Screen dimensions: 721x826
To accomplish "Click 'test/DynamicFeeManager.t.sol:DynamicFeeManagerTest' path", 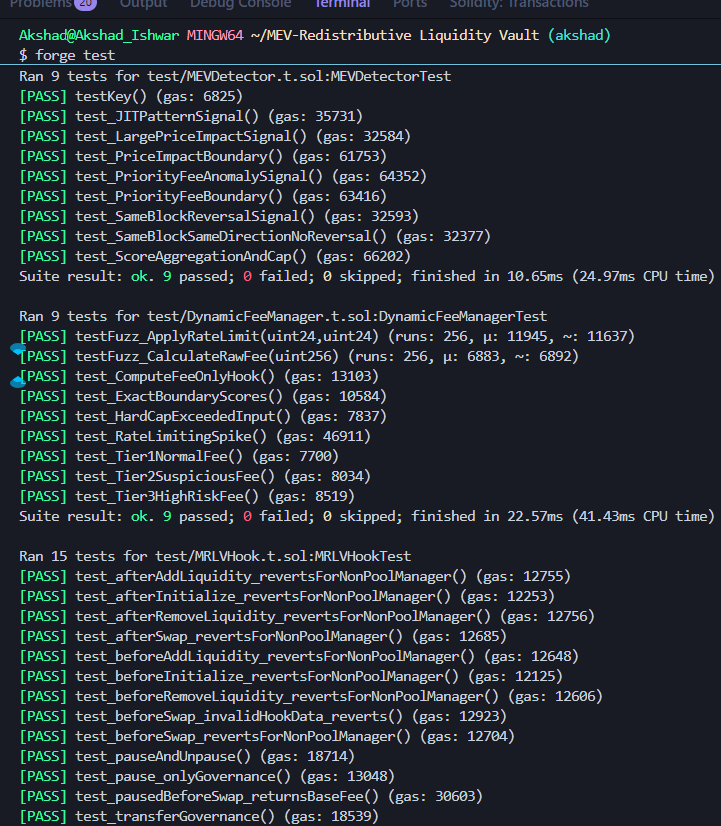I will [x=347, y=317].
